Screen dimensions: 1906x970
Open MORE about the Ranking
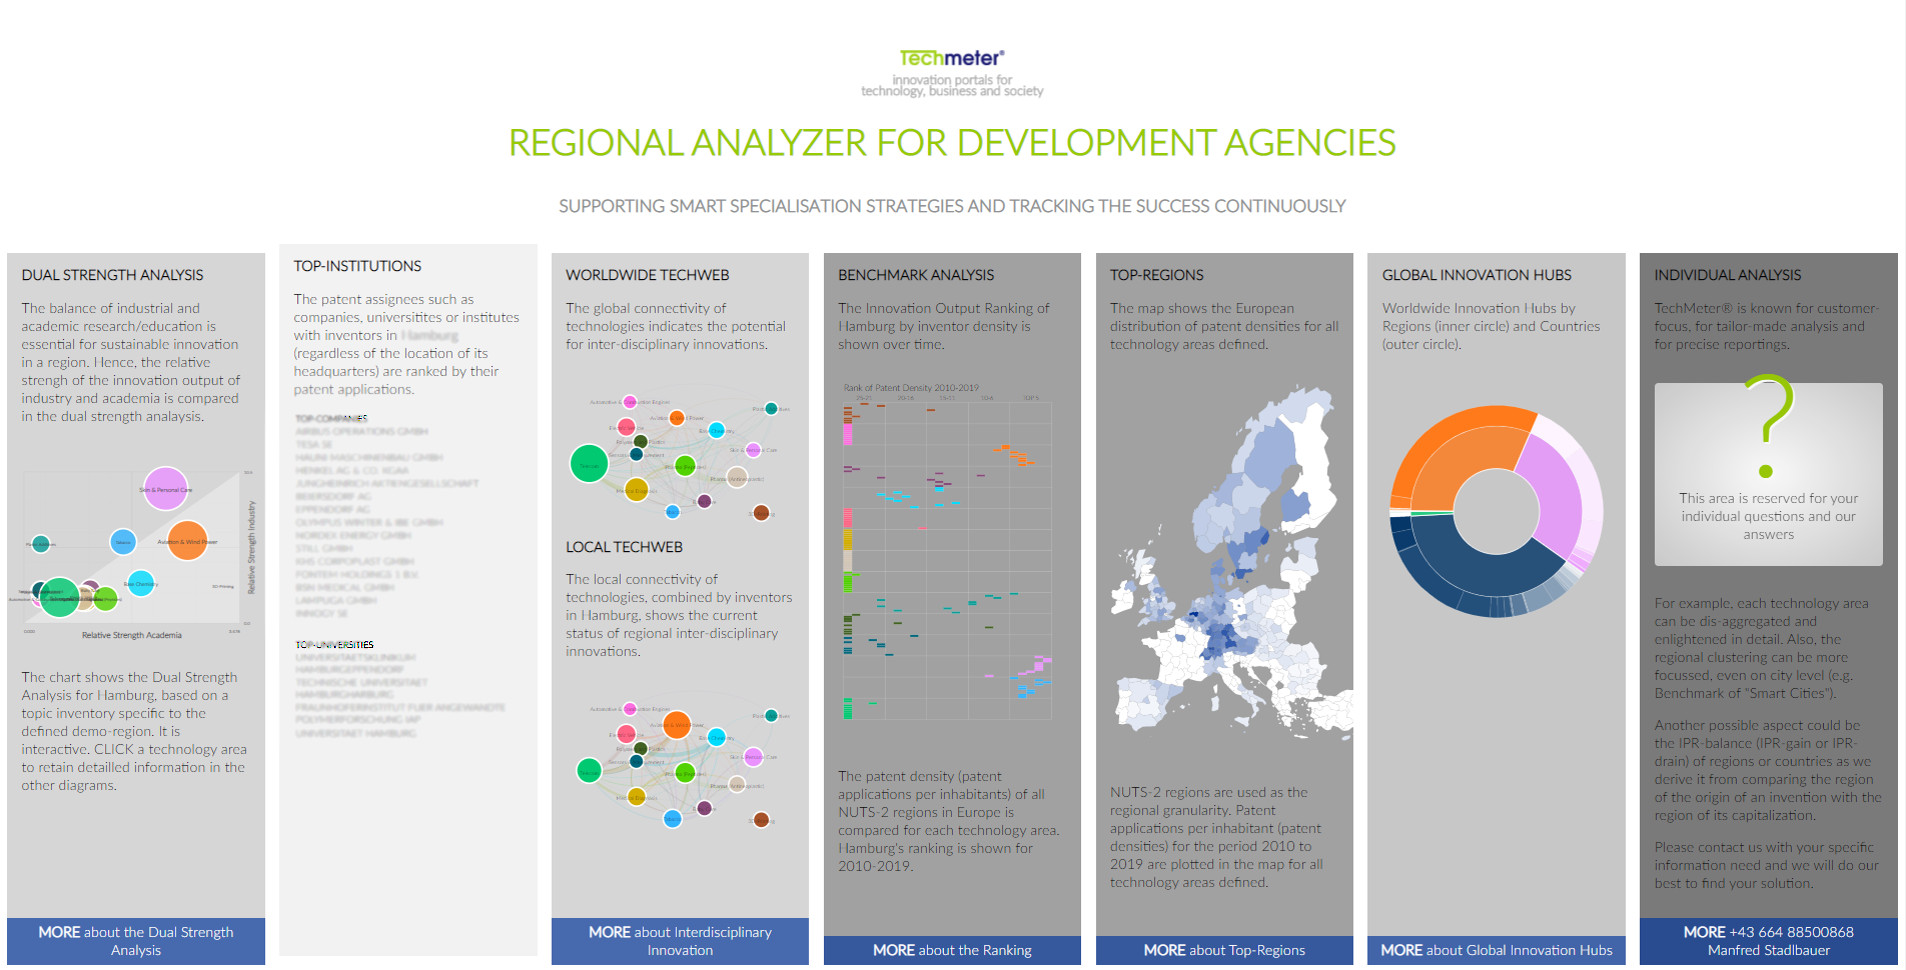point(952,950)
